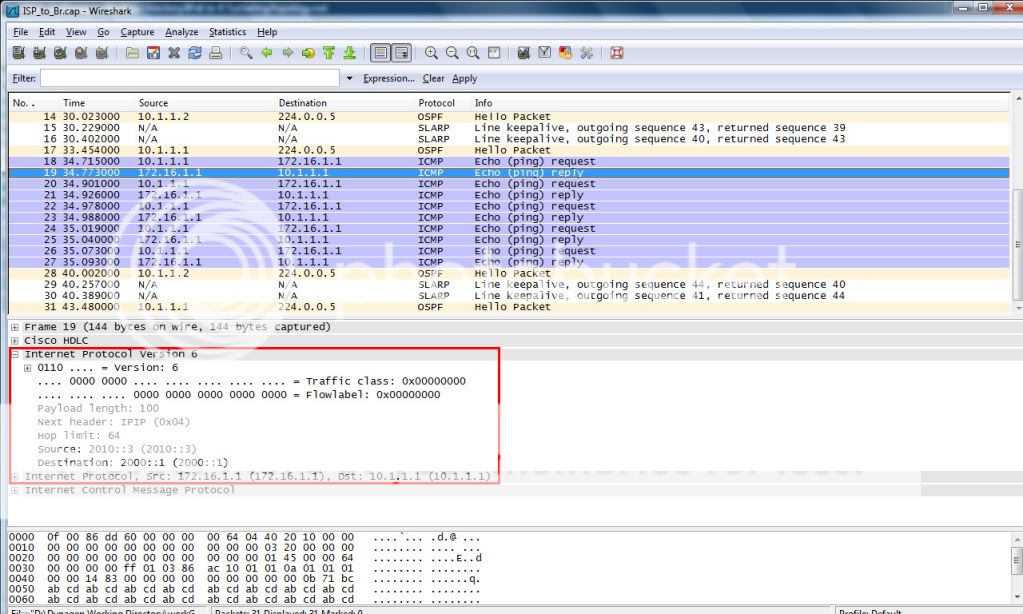This screenshot has width=1023, height=614.
Task: Go forward in packet history arrow
Action: (x=288, y=53)
